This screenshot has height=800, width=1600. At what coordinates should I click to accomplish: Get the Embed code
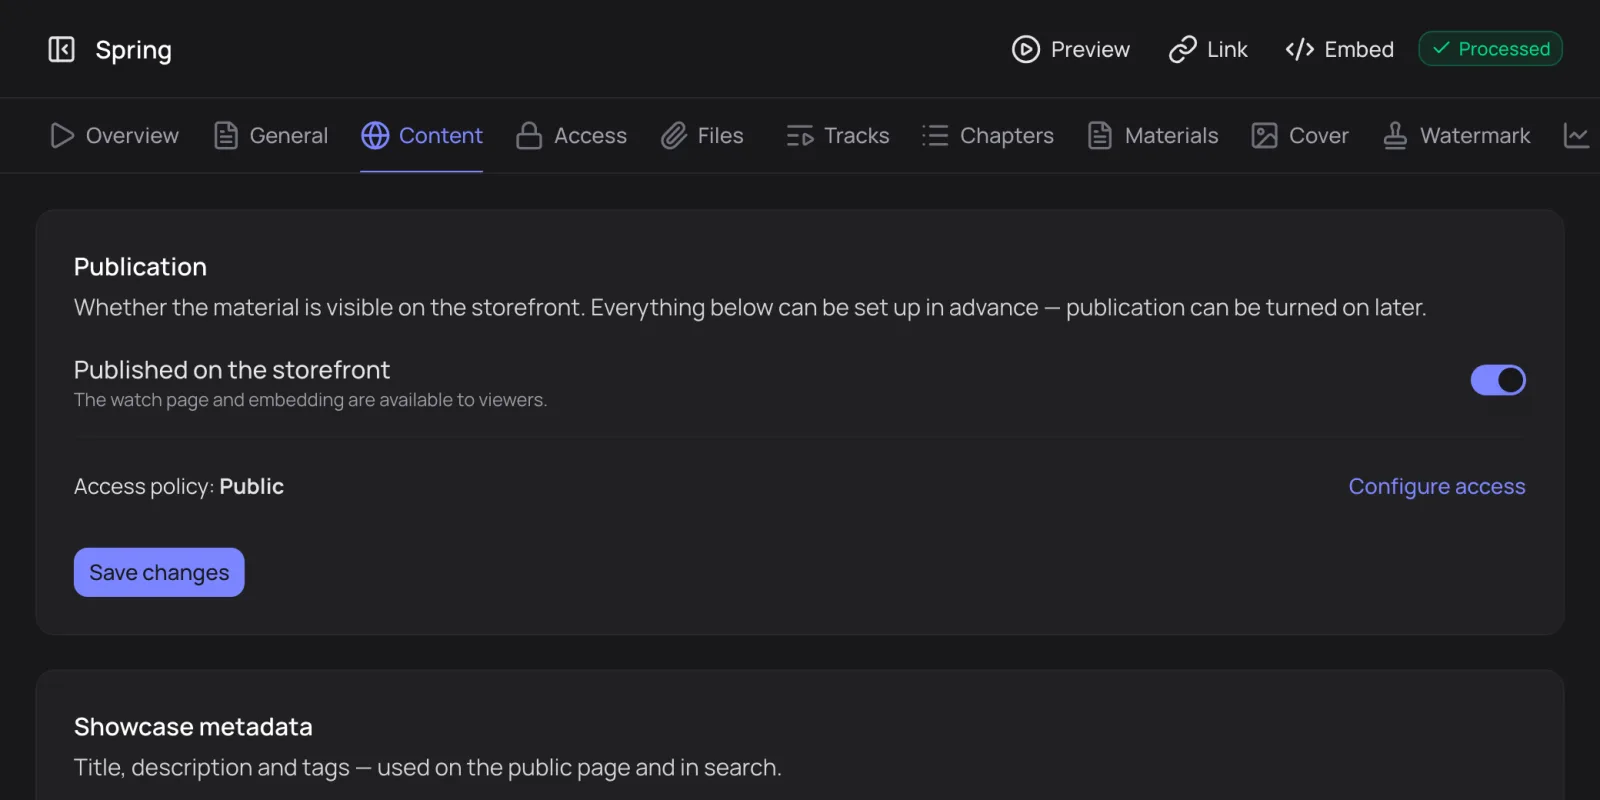tap(1340, 49)
